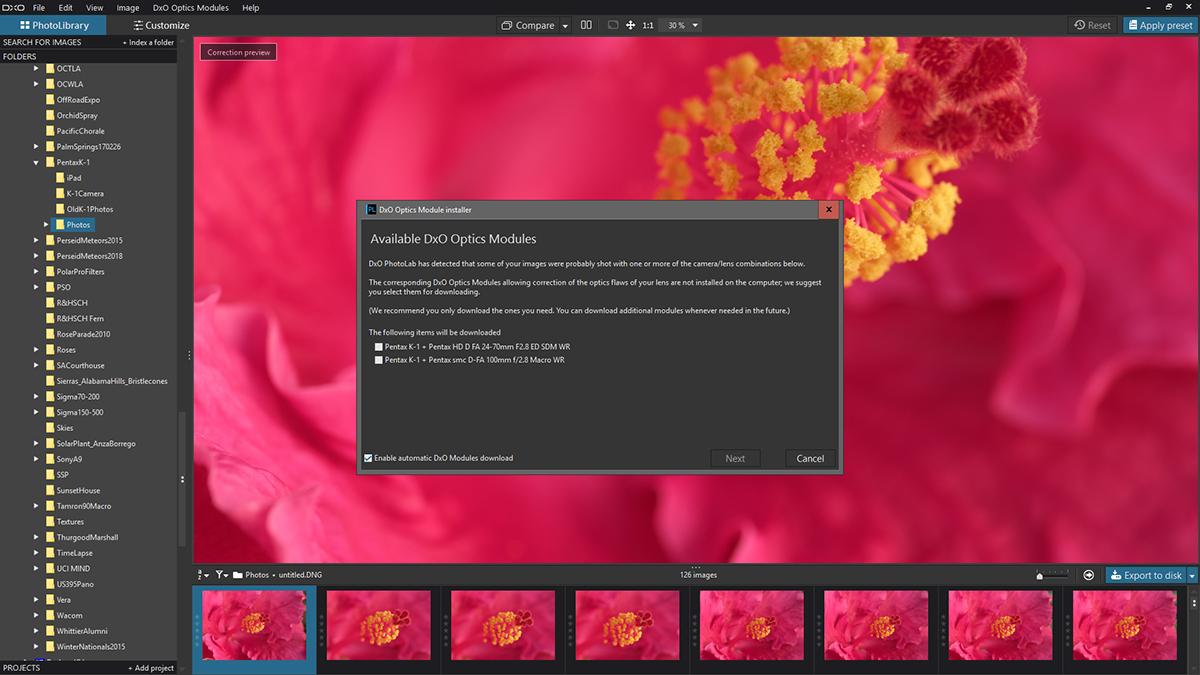Open the image filter funnel icon
This screenshot has width=1200, height=675.
tap(221, 575)
